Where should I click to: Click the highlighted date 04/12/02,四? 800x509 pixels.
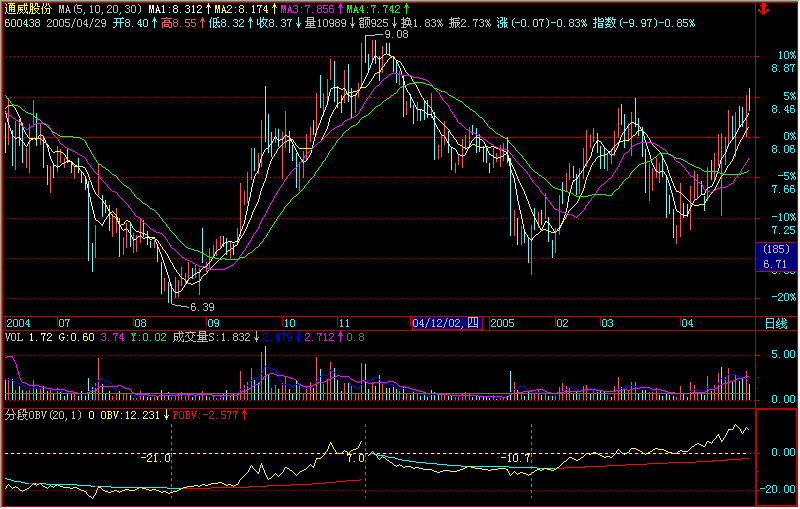446,323
